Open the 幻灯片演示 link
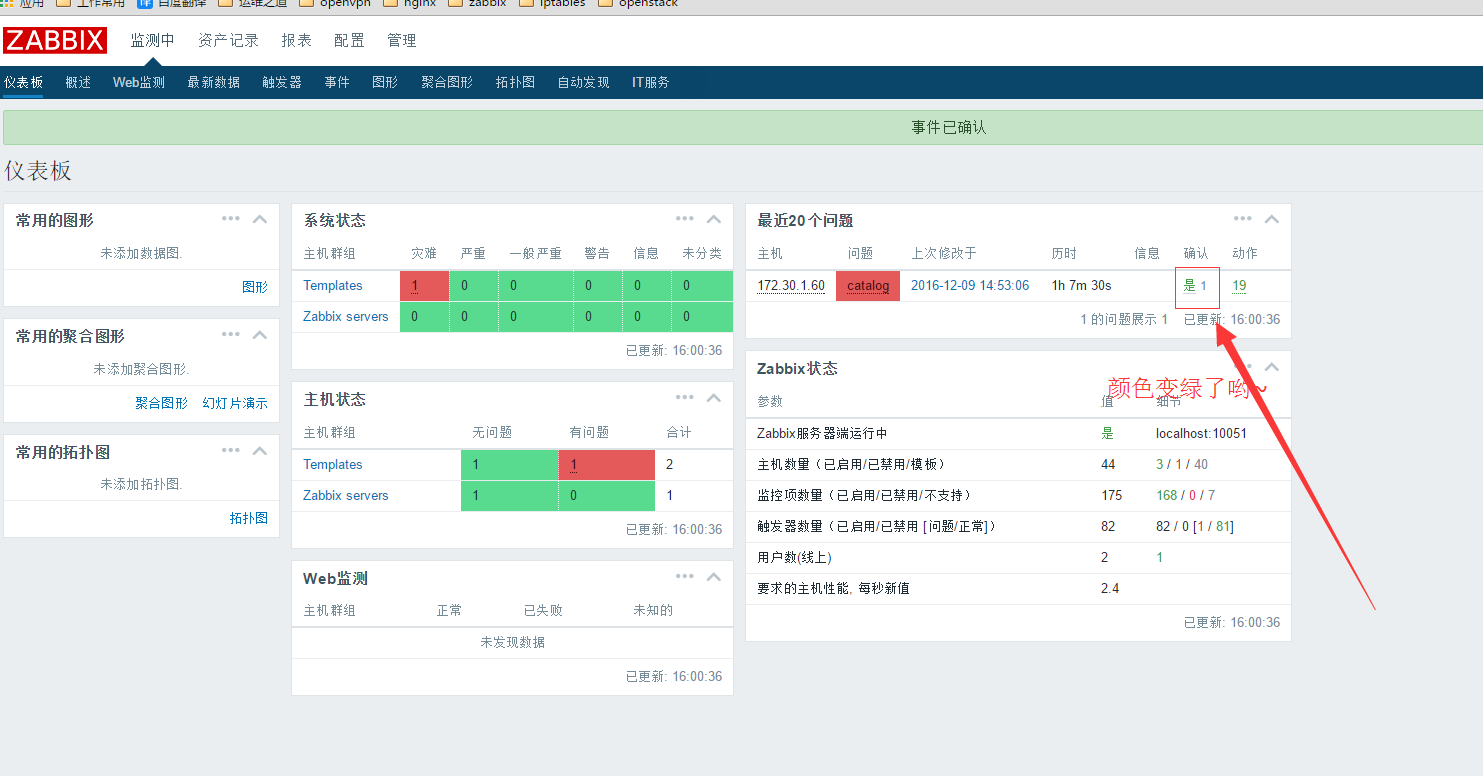This screenshot has width=1483, height=776. [235, 403]
